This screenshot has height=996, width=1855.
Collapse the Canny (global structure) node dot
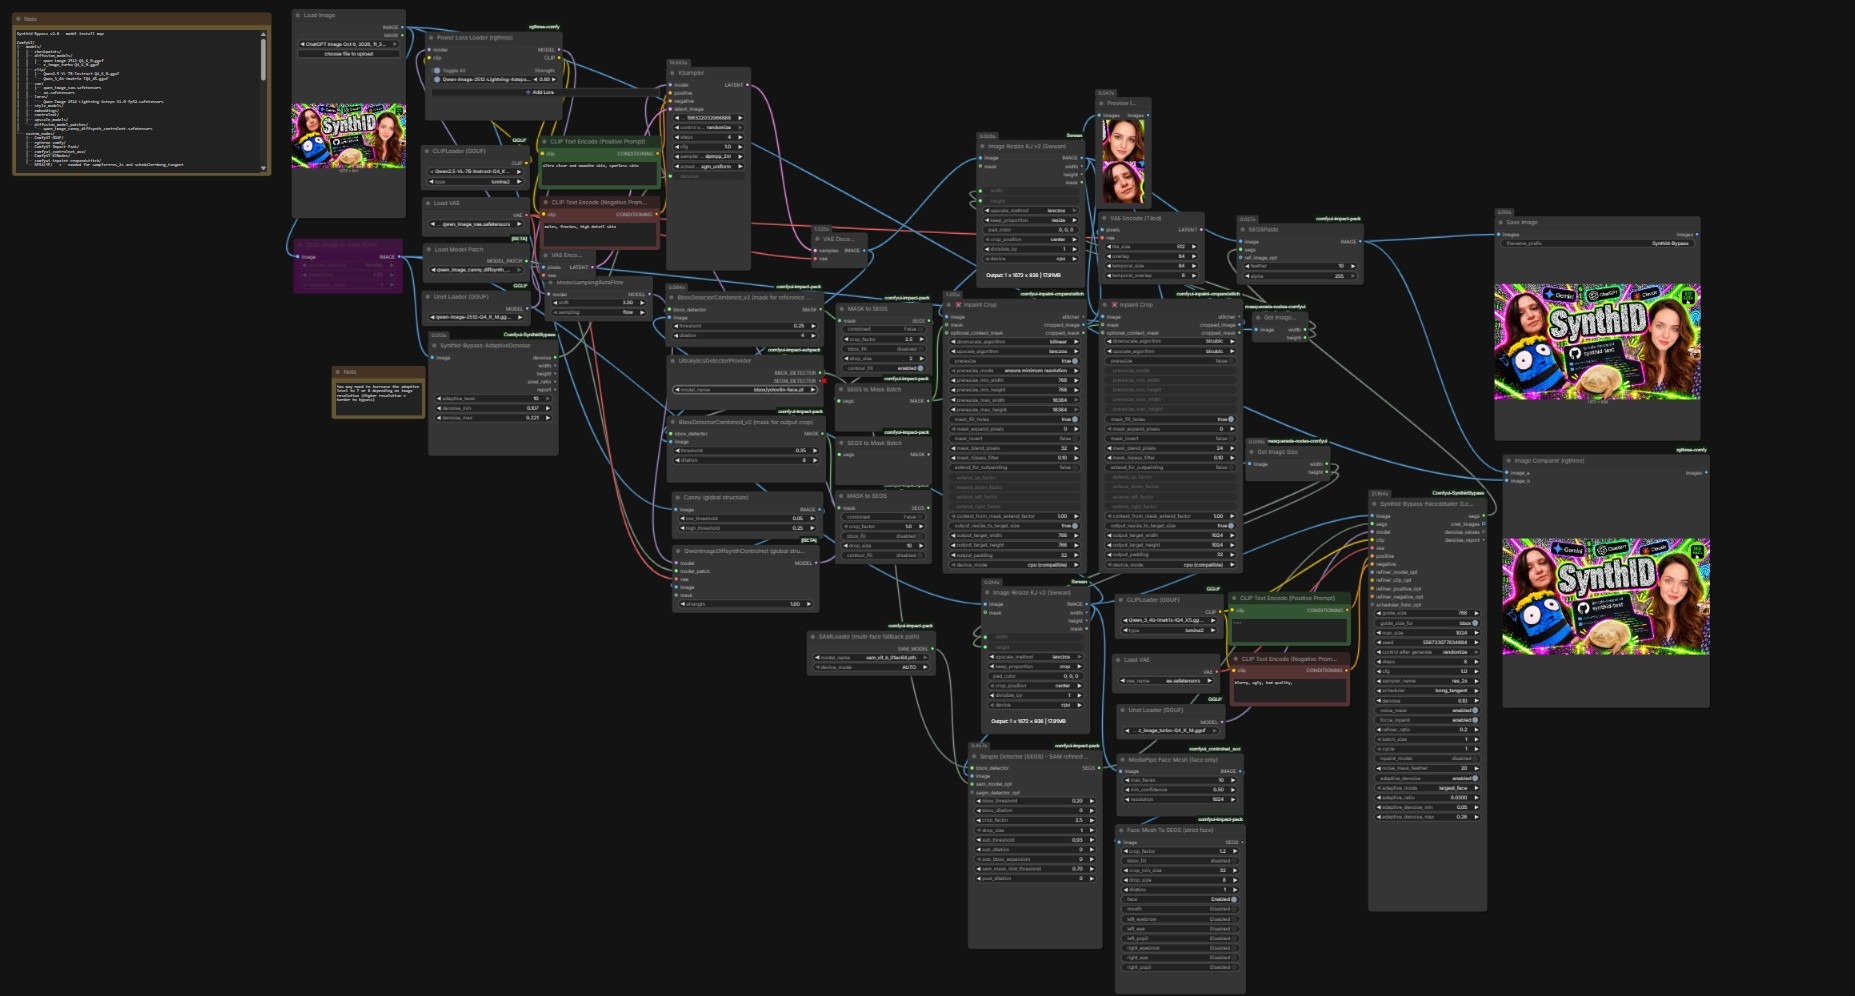pos(678,497)
